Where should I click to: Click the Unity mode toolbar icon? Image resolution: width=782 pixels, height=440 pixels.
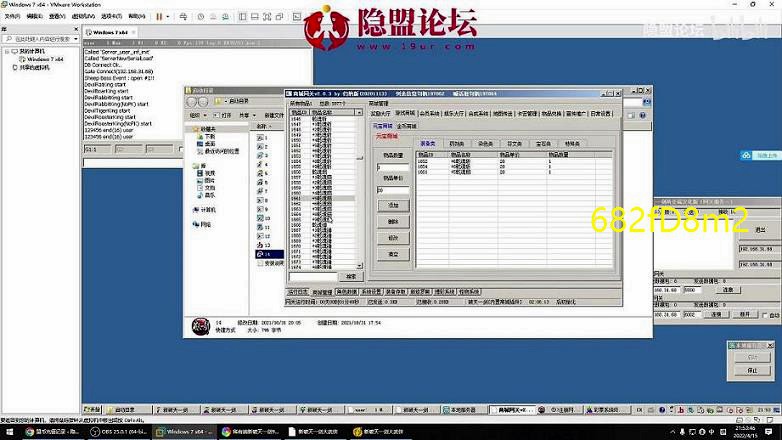click(x=279, y=16)
